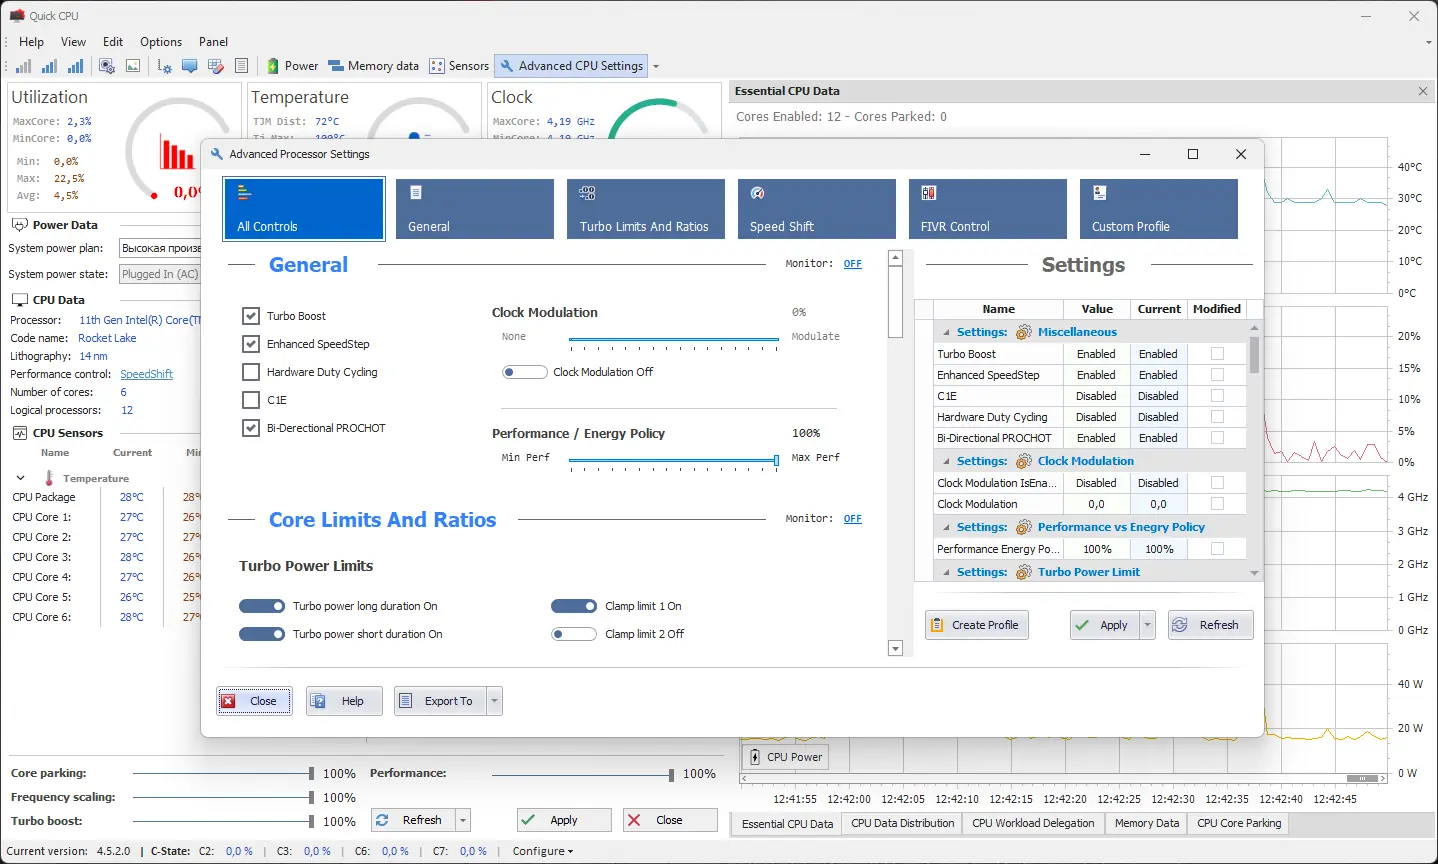Collapse the Turbo Power Limit settings group
1438x864 pixels.
(946, 572)
